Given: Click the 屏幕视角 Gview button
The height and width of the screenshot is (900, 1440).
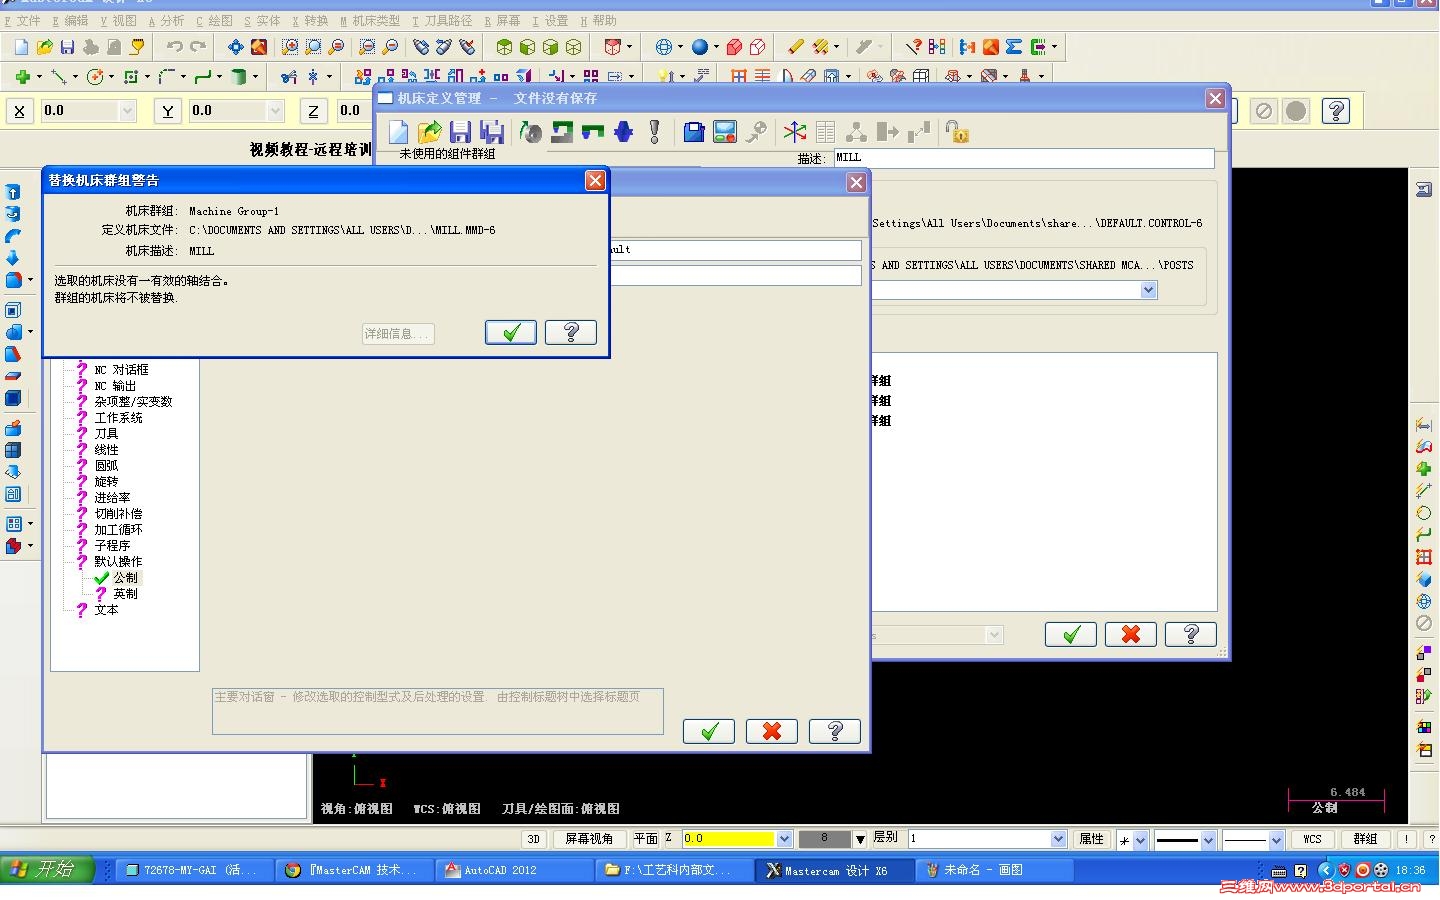Looking at the screenshot, I should pos(589,839).
